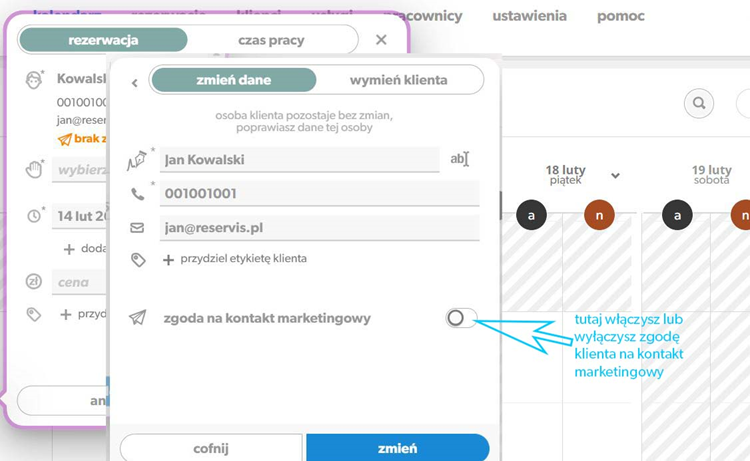Viewport: 750px width, 461px height.
Task: Close the reservation panel with X
Action: tap(381, 40)
